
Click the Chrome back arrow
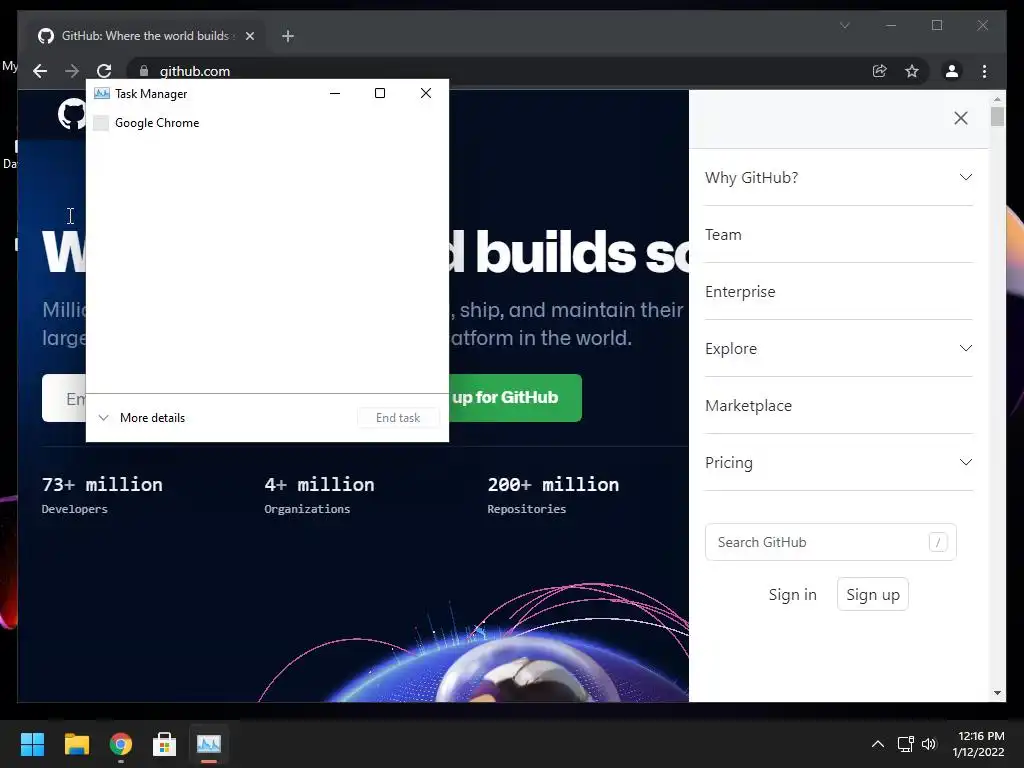(40, 71)
